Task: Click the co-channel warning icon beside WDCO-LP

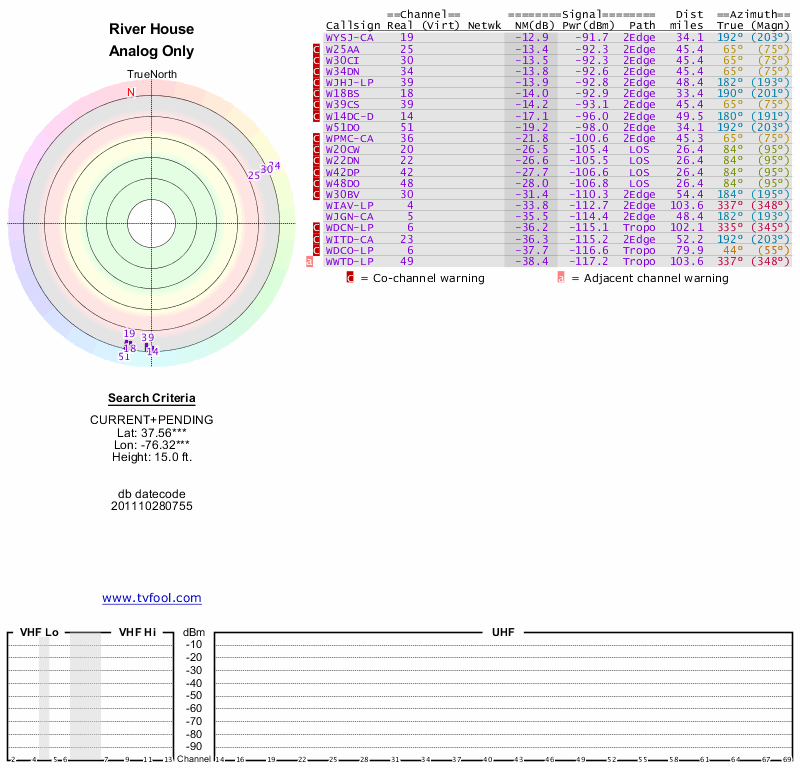Action: pyautogui.click(x=317, y=251)
